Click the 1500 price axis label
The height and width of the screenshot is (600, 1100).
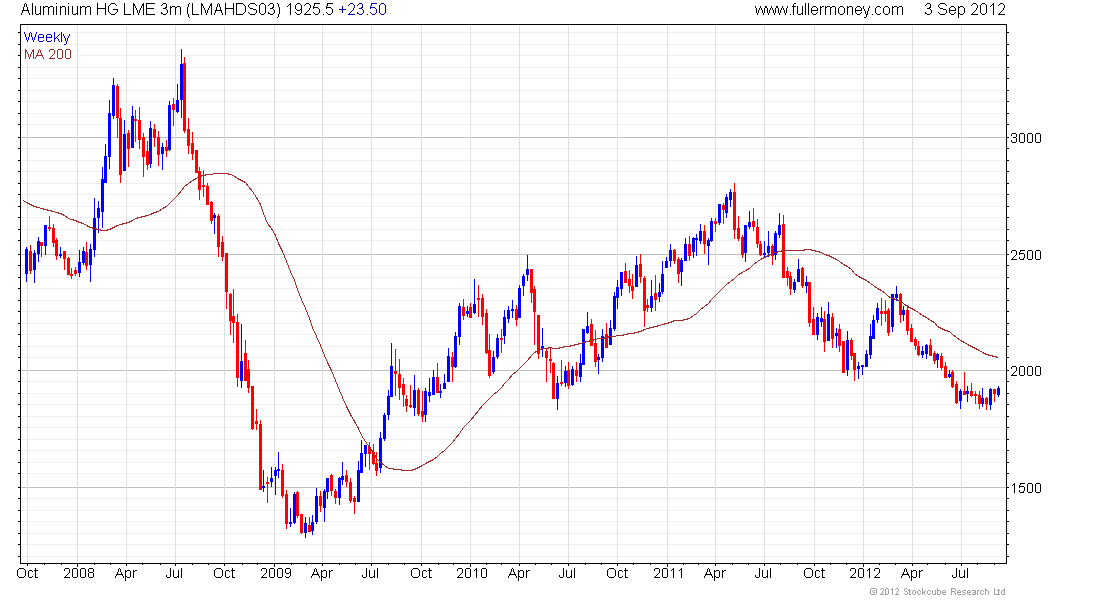pos(1026,488)
